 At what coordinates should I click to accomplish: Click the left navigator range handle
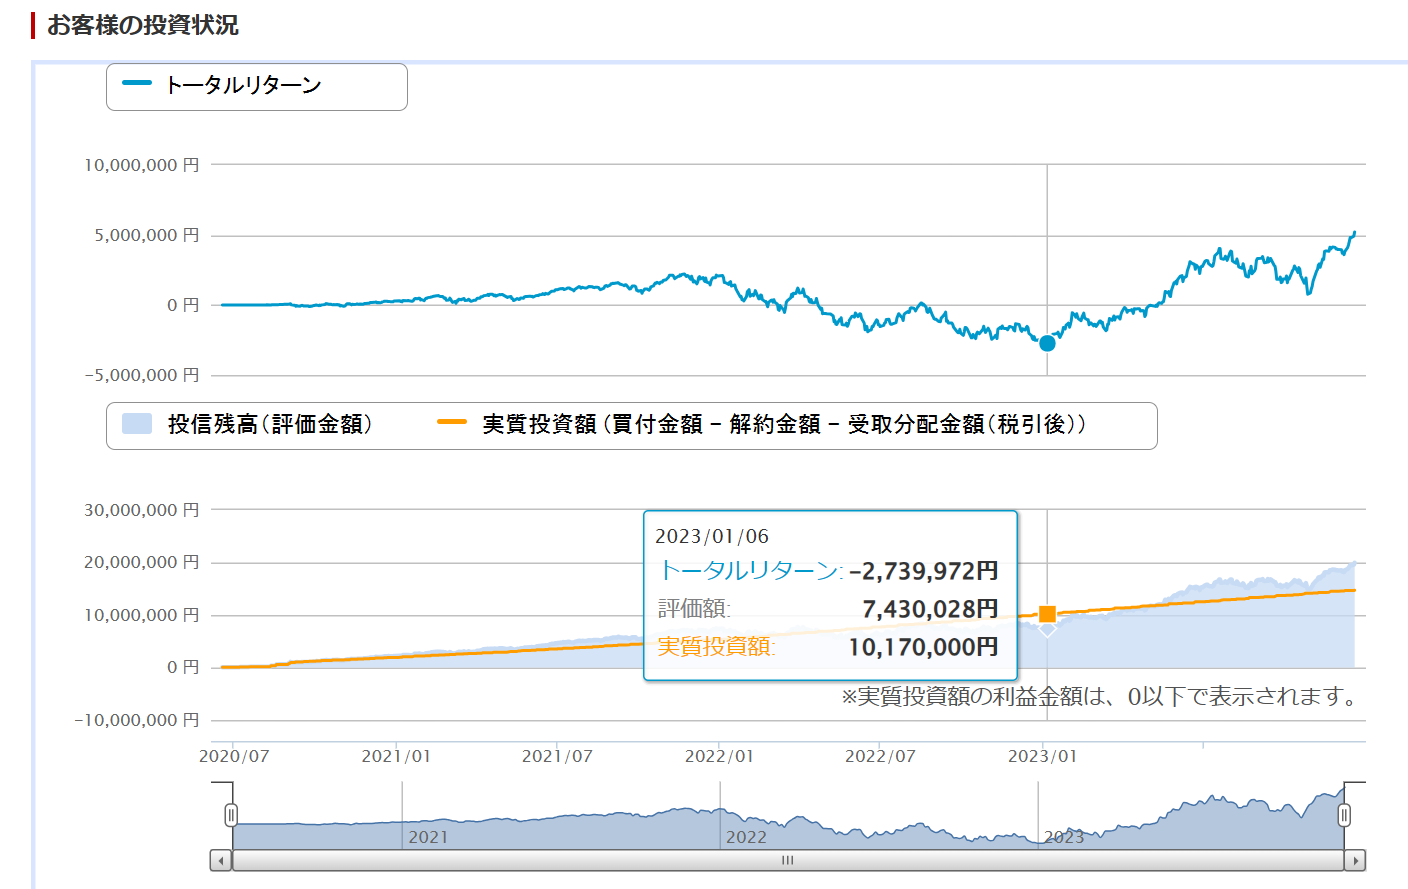tap(231, 815)
